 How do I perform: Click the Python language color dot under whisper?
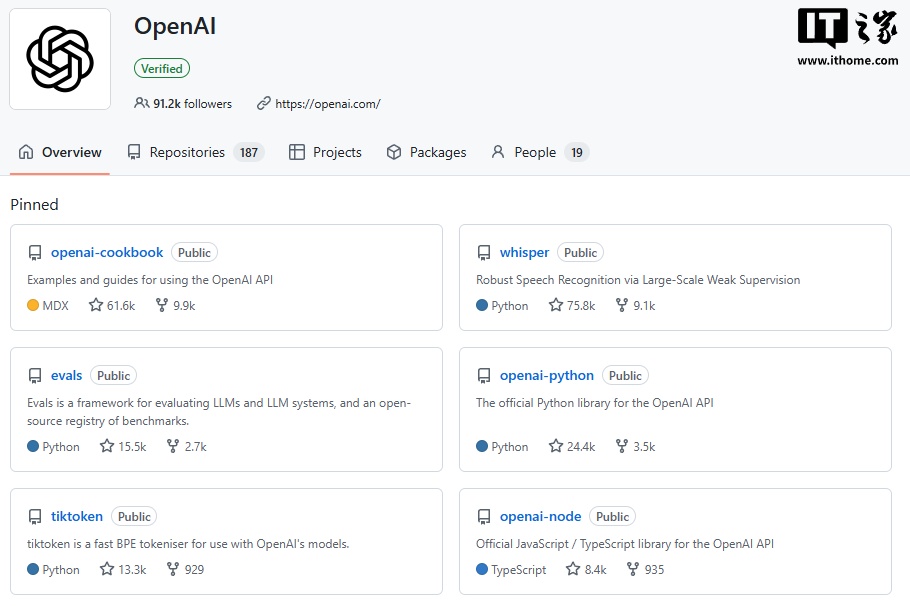(483, 305)
